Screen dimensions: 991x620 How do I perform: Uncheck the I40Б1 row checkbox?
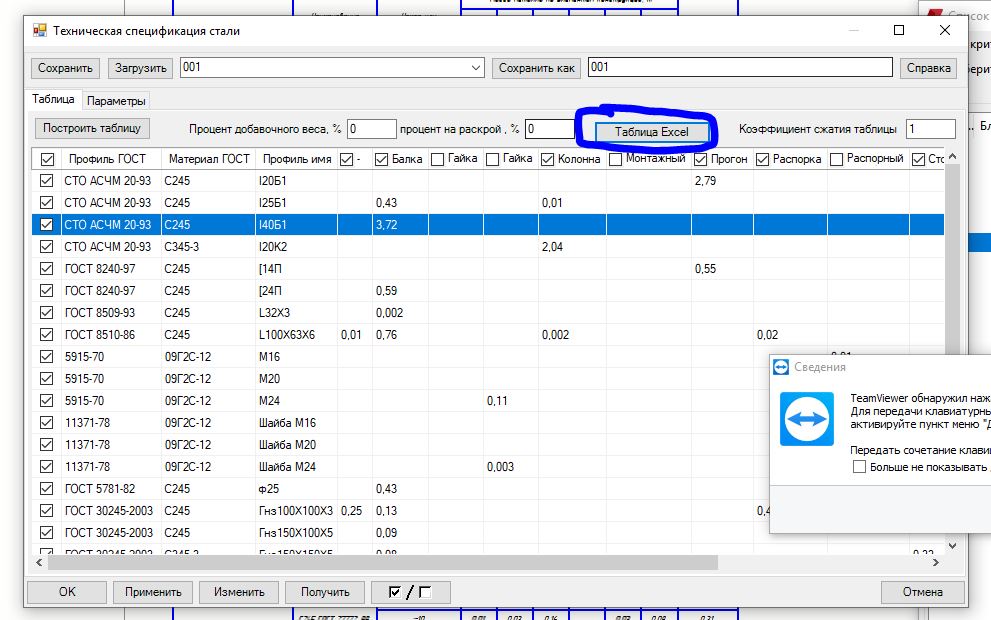coord(46,225)
